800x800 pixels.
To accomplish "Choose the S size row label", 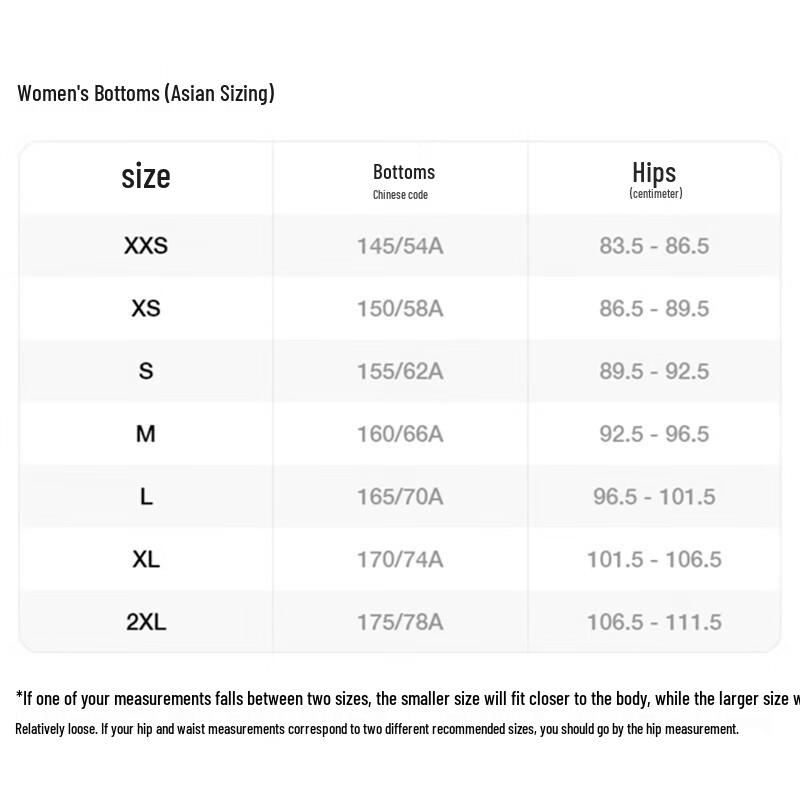I will pyautogui.click(x=146, y=371).
